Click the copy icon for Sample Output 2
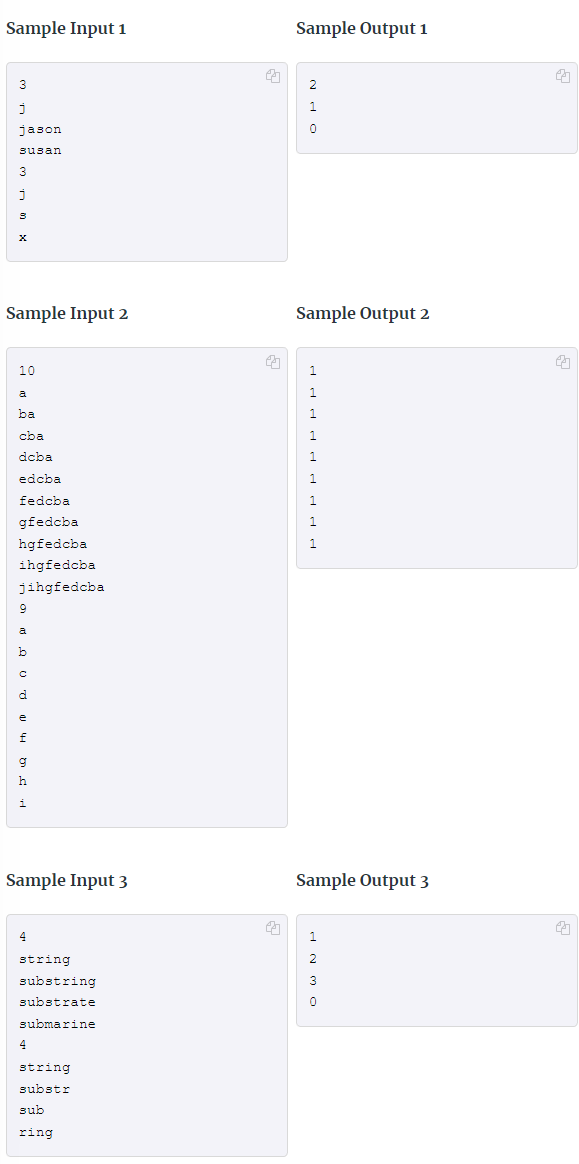Screen dimensions: 579x1164 pyautogui.click(x=562, y=362)
